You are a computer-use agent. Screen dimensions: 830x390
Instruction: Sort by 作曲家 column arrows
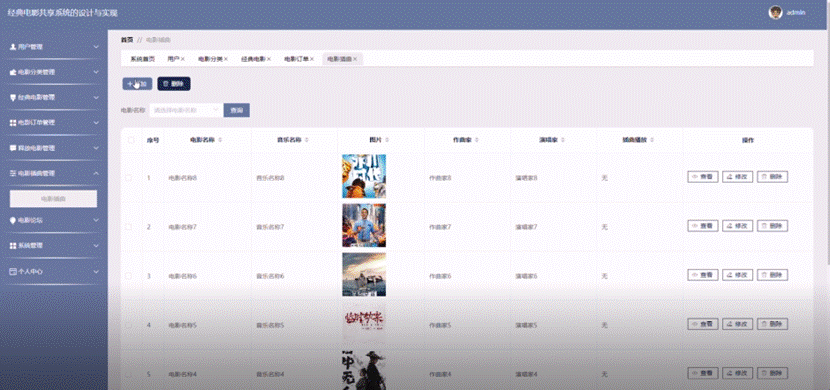[477, 140]
